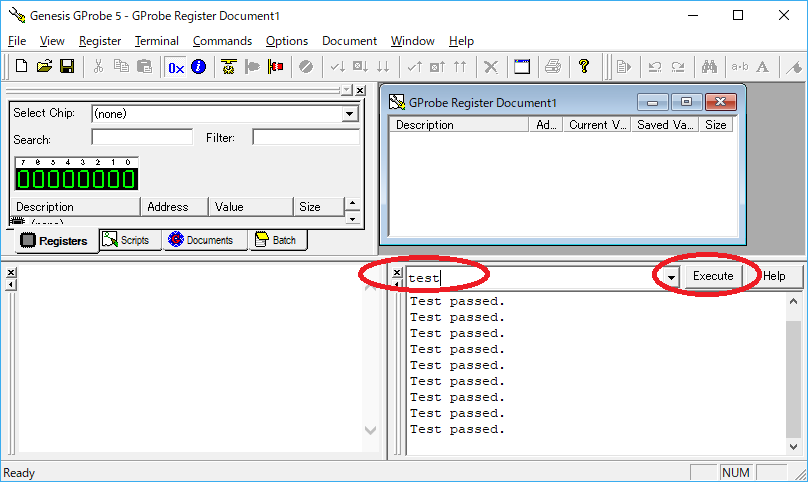Open the Document menu
This screenshot has width=808, height=482.
click(349, 41)
